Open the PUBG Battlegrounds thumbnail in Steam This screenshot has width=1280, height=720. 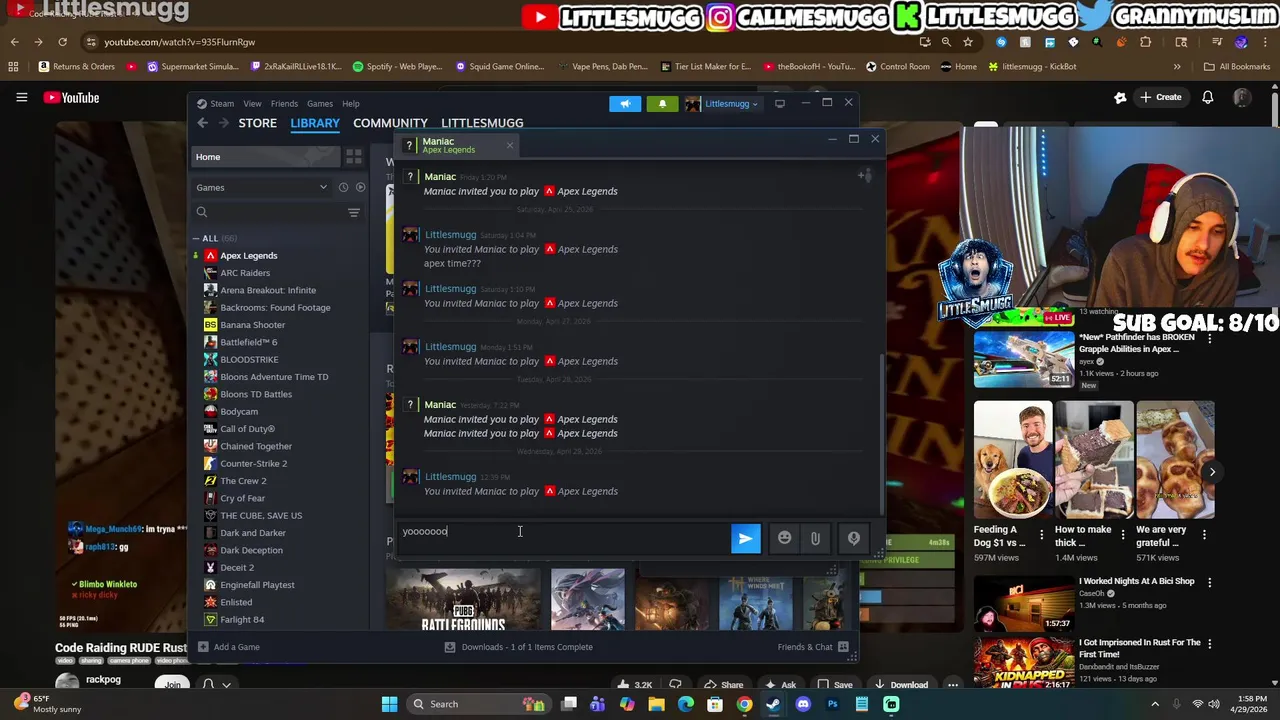pos(463,600)
